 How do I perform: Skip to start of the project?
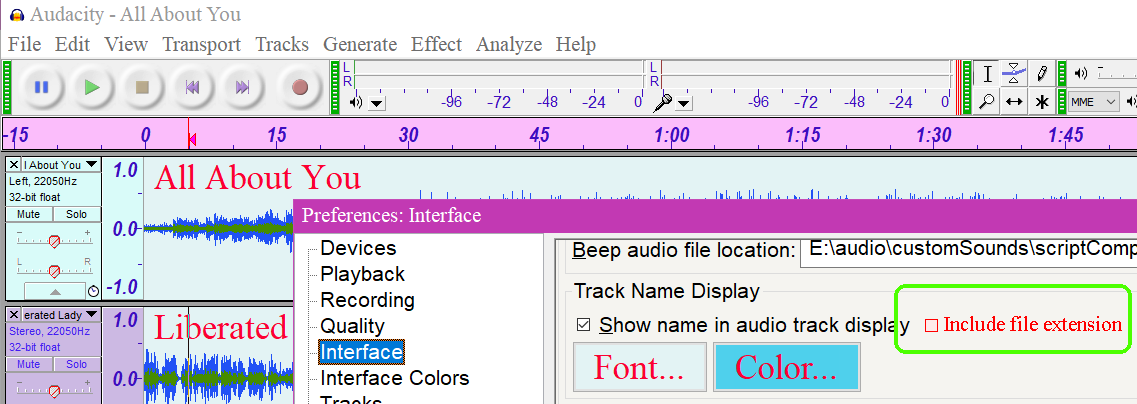pyautogui.click(x=192, y=88)
